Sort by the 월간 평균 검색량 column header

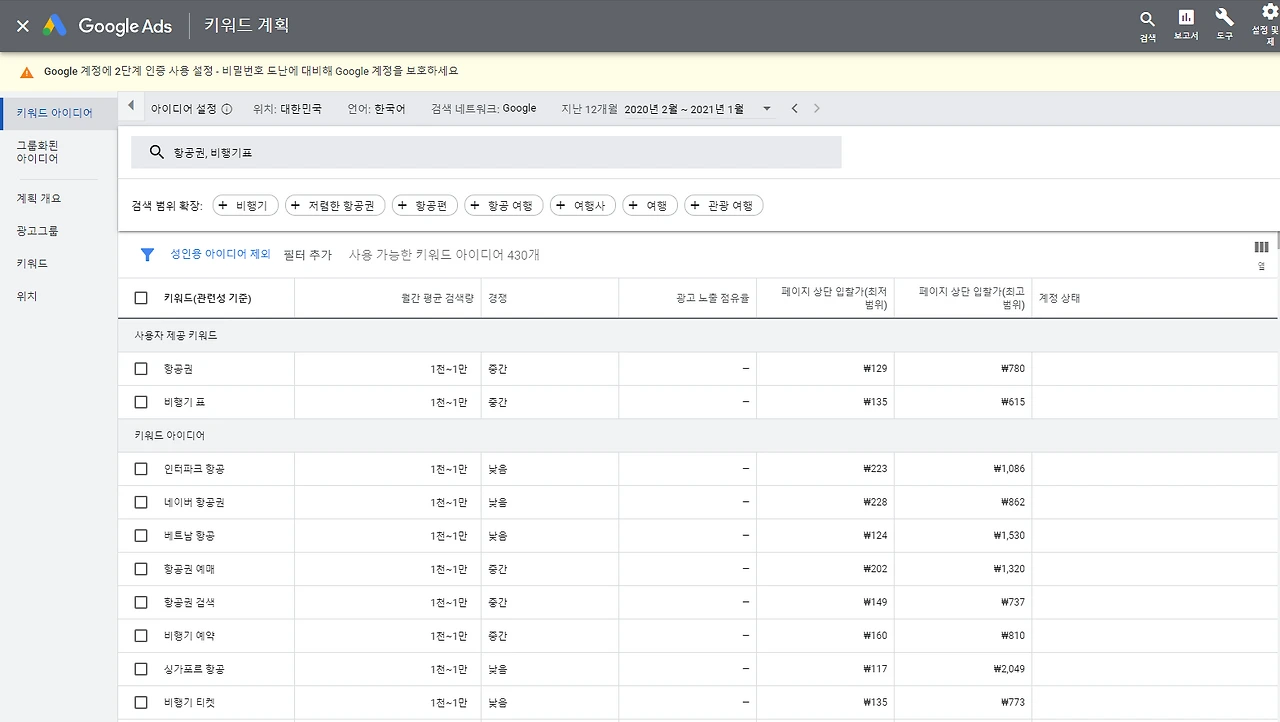pyautogui.click(x=438, y=298)
